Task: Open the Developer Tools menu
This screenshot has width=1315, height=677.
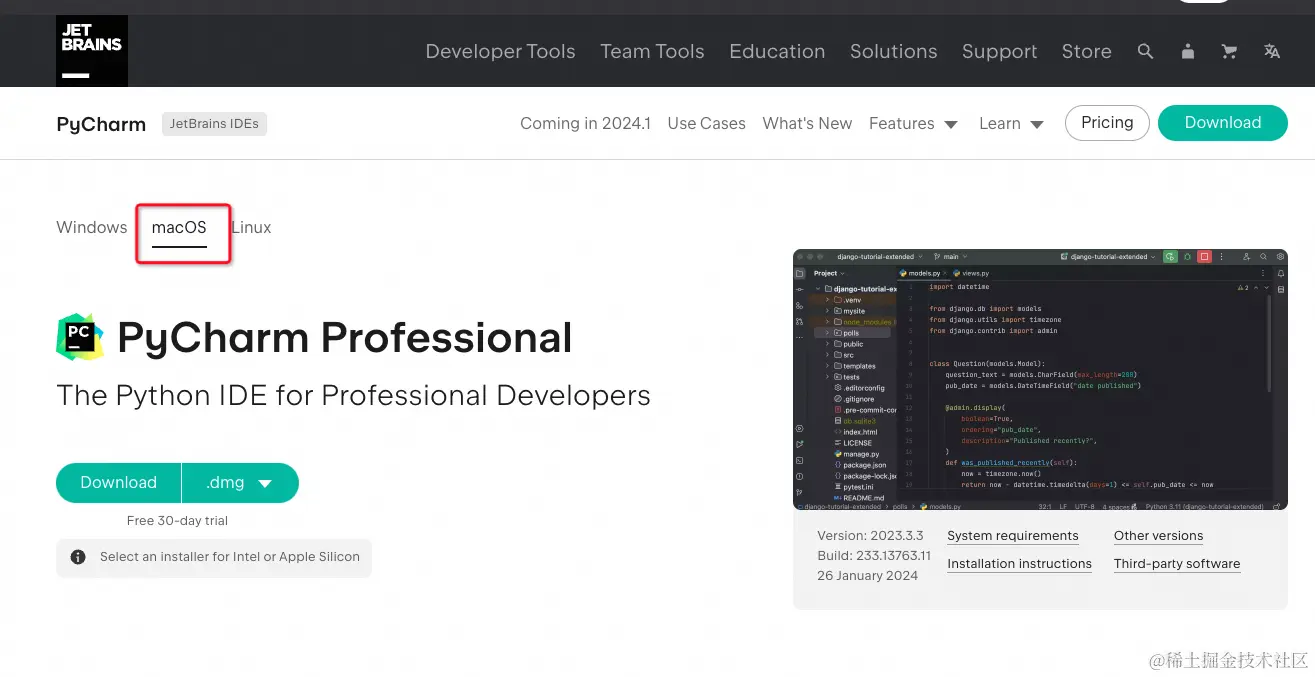Action: pyautogui.click(x=500, y=51)
